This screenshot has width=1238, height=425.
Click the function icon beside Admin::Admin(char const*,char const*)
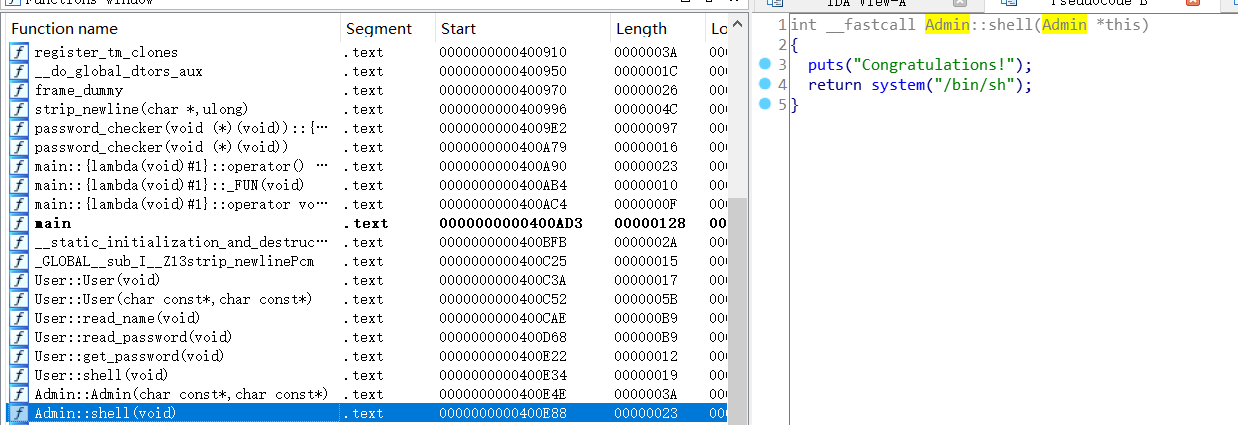(18, 394)
